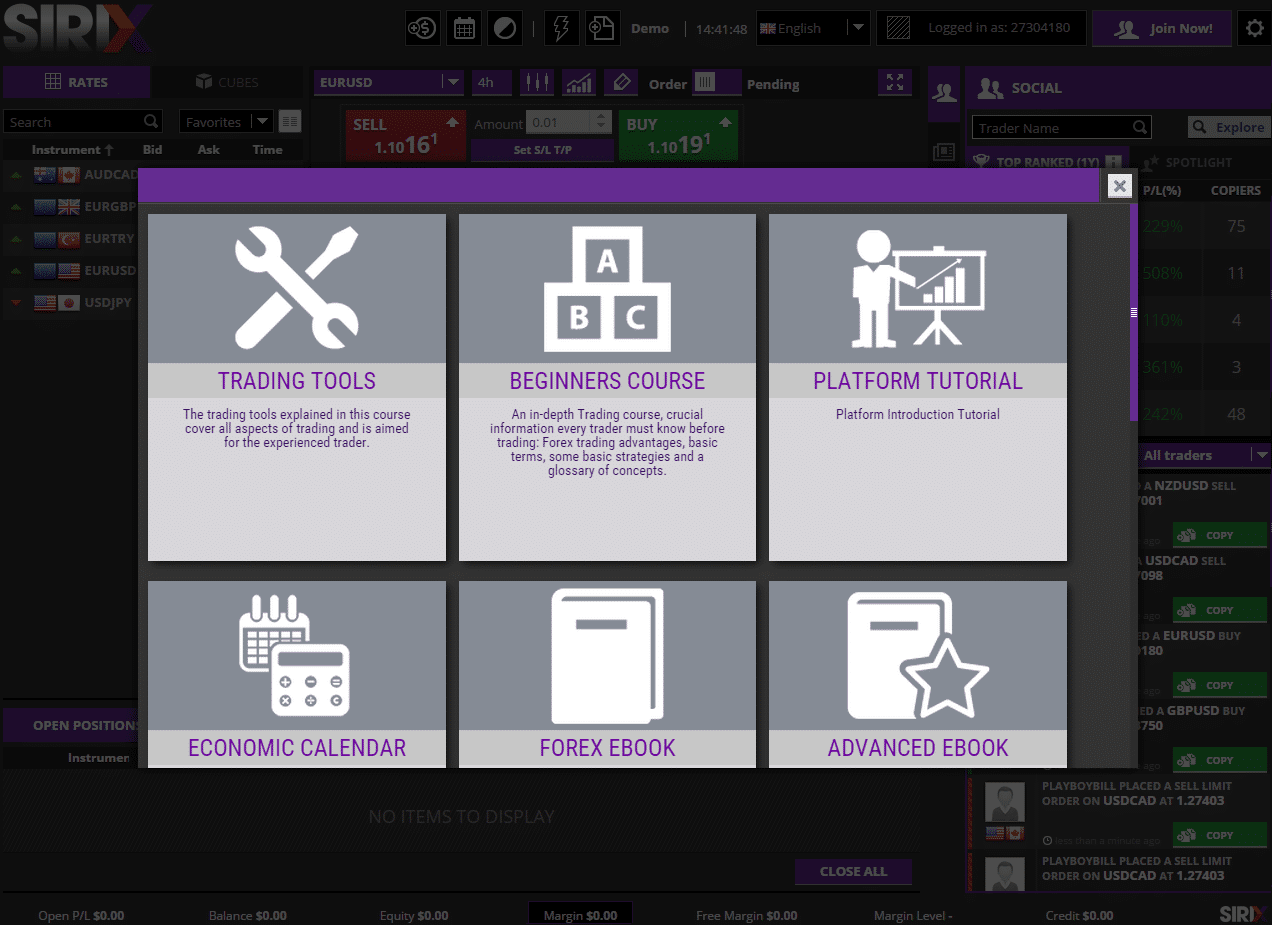Image resolution: width=1272 pixels, height=925 pixels.
Task: Toggle the Order/Pending switch
Action: tap(716, 83)
